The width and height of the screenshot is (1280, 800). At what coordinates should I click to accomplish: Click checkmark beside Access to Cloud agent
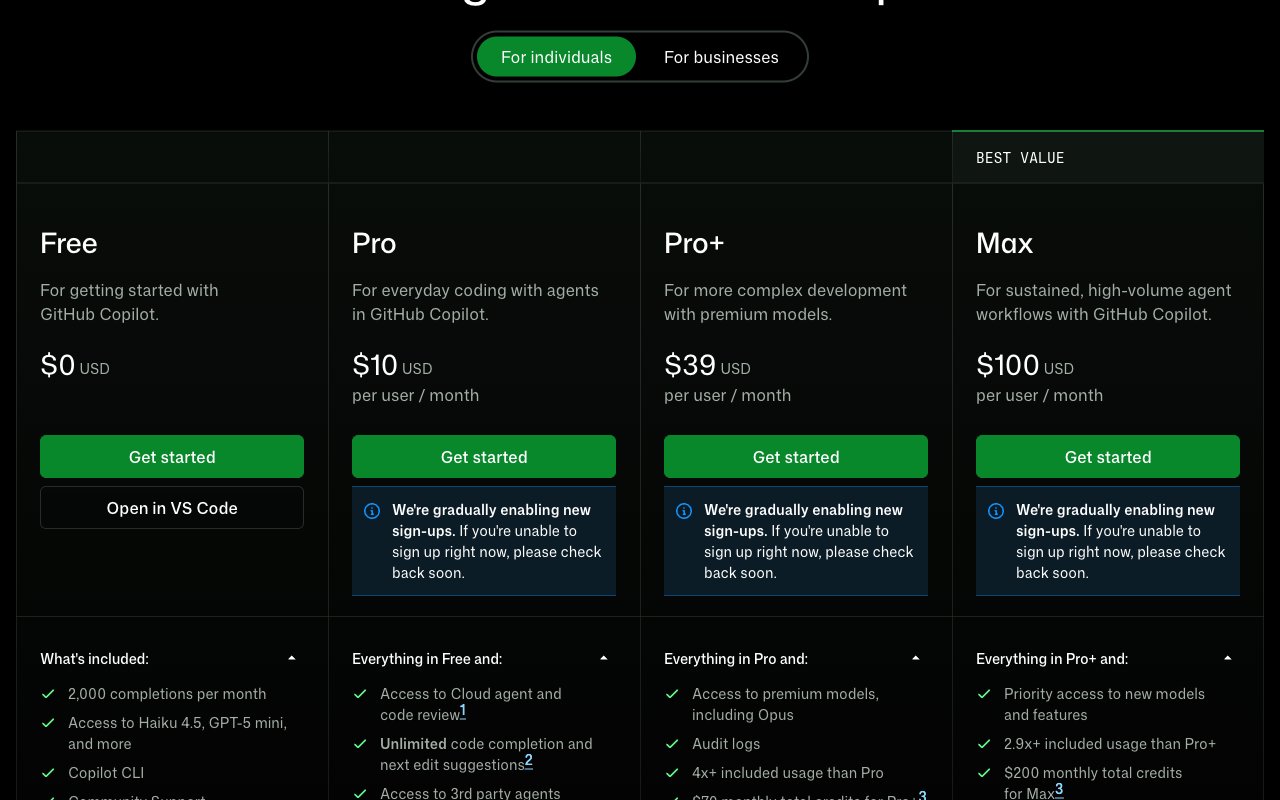tap(360, 693)
